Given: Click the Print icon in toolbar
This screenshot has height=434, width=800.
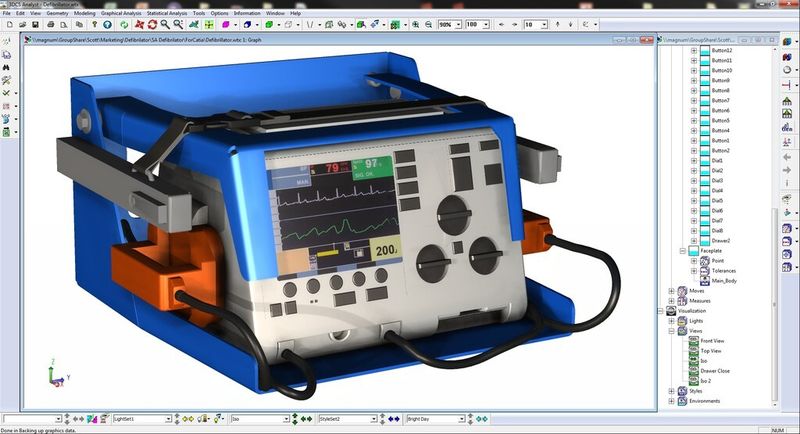Looking at the screenshot, I should pyautogui.click(x=51, y=24).
